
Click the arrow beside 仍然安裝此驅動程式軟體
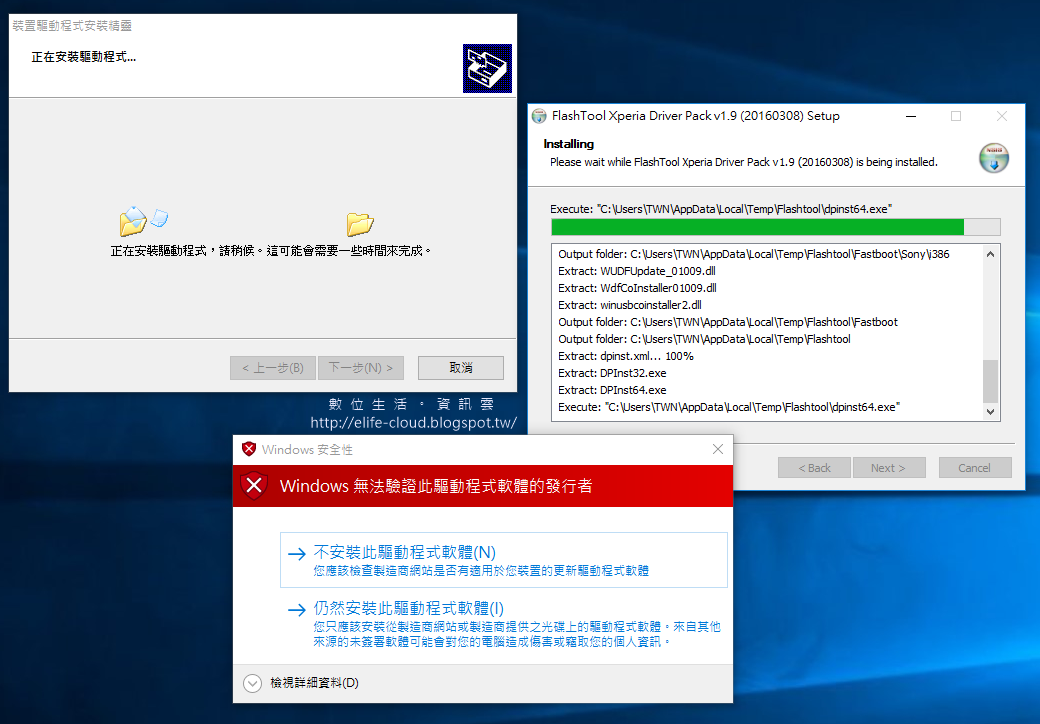296,609
